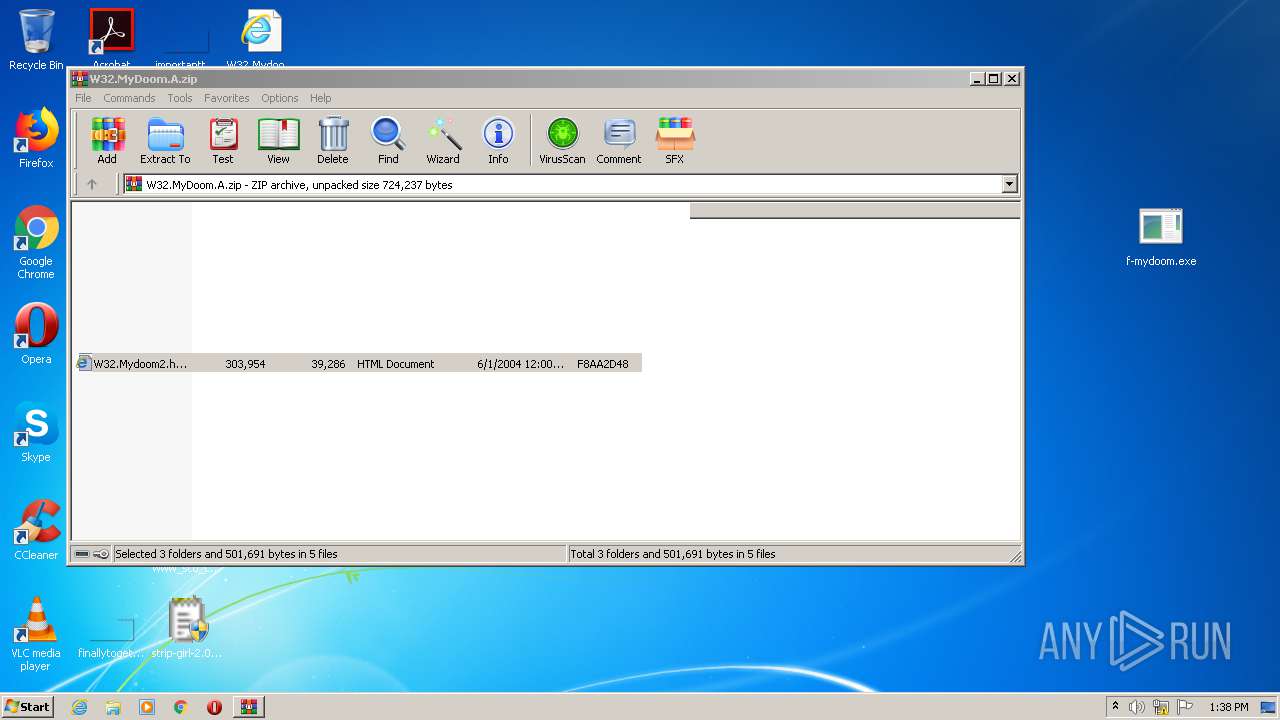Viewport: 1280px width, 720px height.
Task: Select the Recycle Bin desktop icon
Action: (x=36, y=40)
